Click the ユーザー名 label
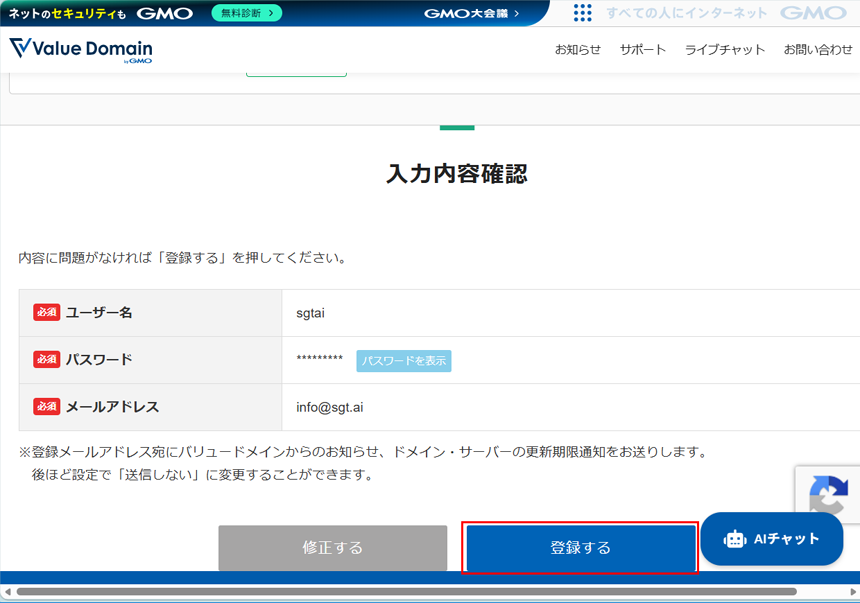The image size is (860, 603). [x=99, y=313]
